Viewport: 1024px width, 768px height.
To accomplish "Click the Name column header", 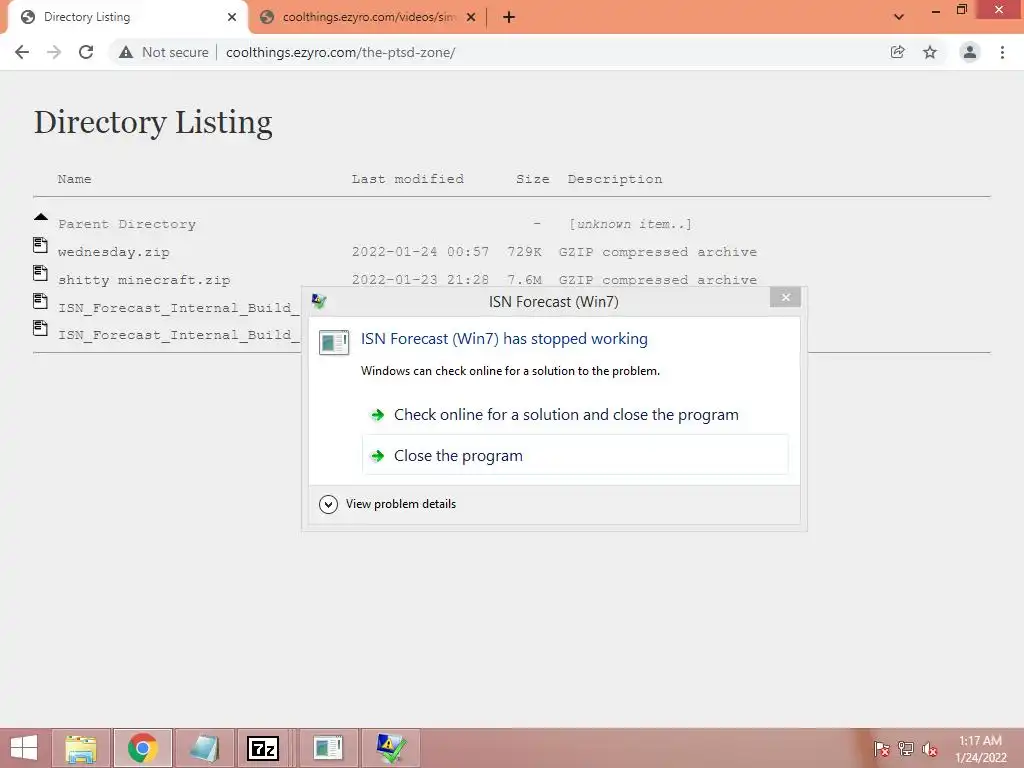I will point(74,179).
